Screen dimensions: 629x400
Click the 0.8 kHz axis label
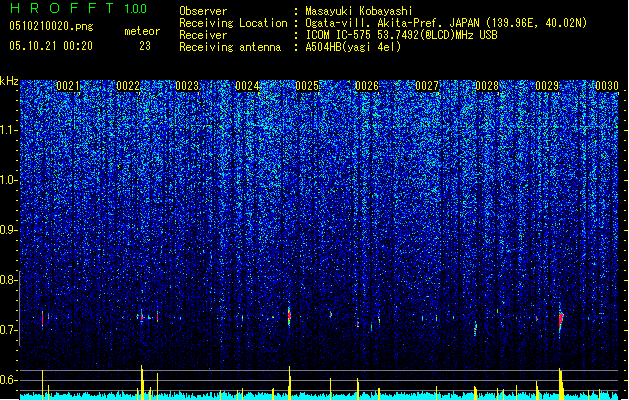pos(8,280)
